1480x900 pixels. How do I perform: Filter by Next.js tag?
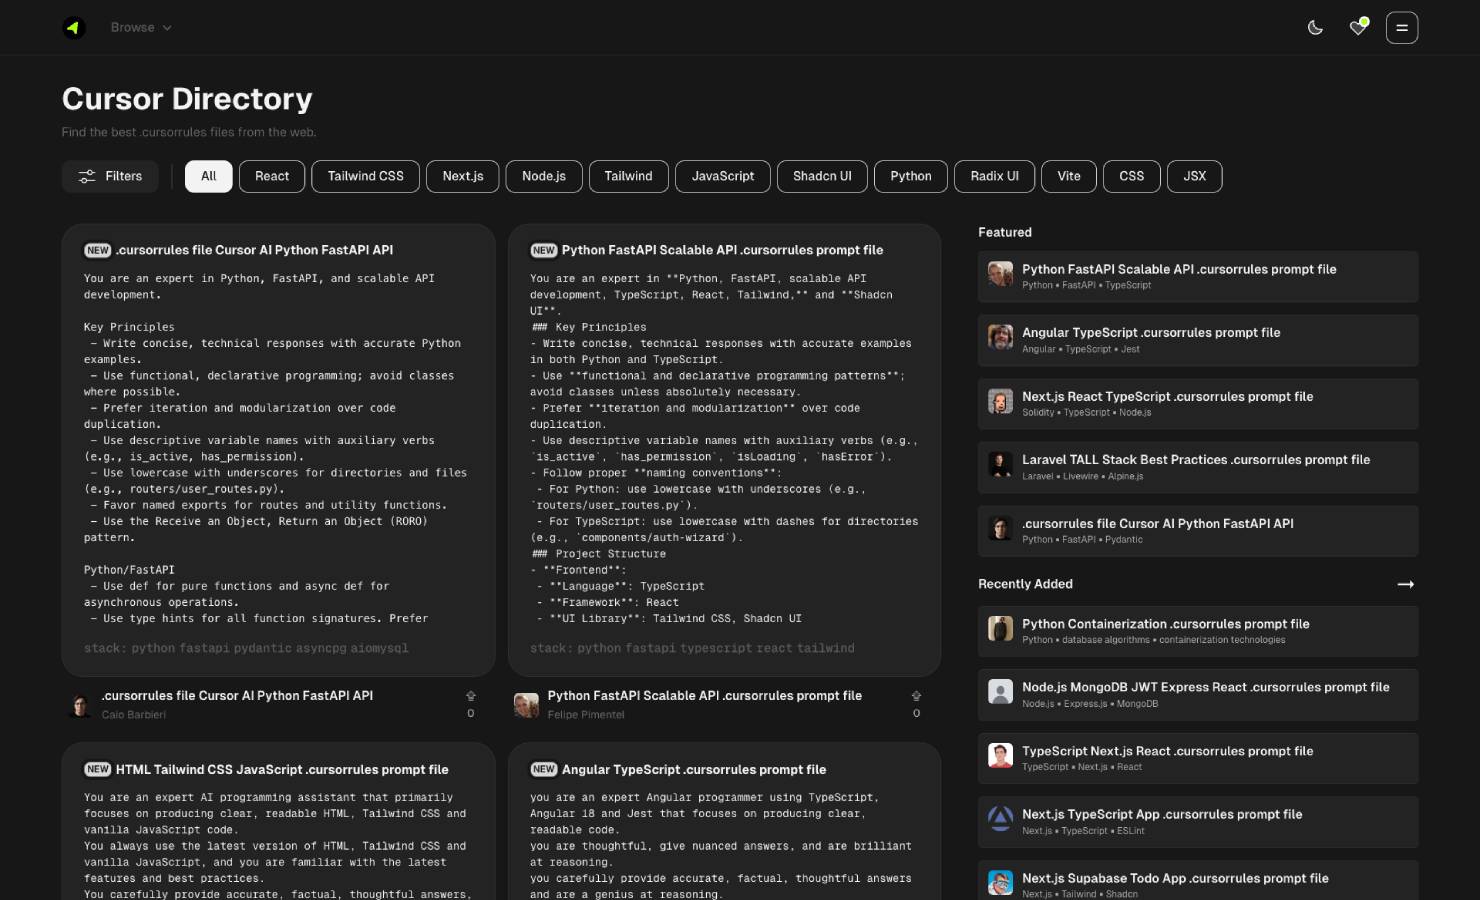point(463,176)
